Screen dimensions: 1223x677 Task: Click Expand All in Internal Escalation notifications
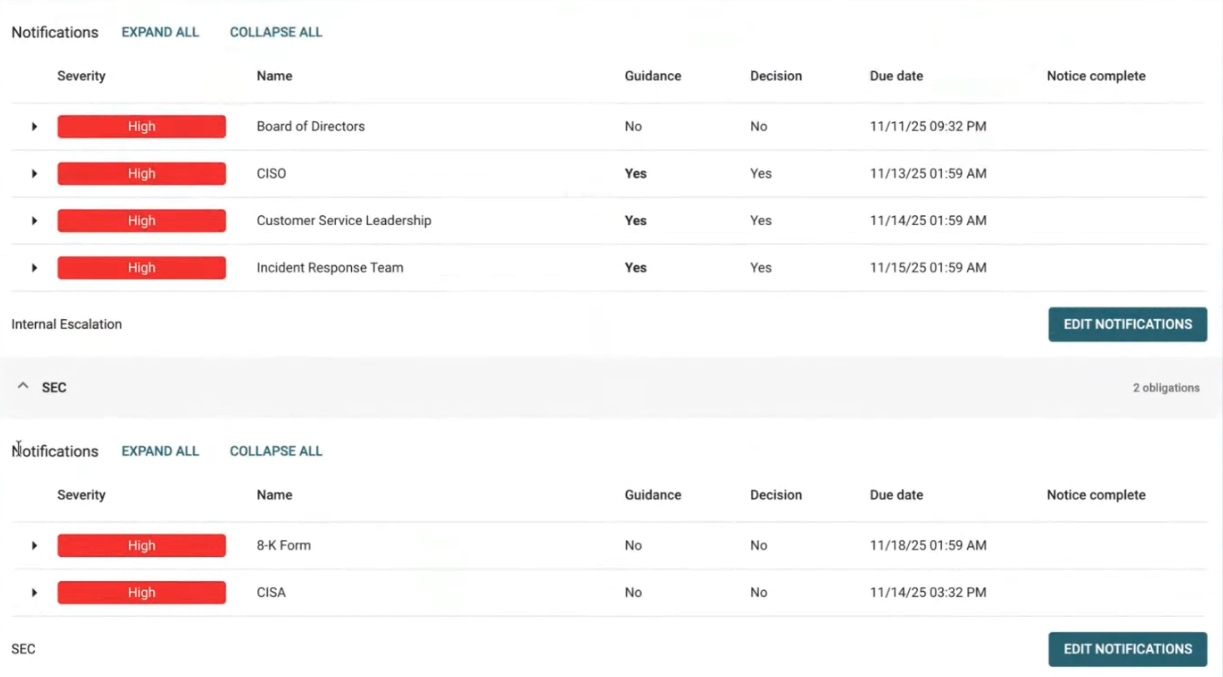160,32
